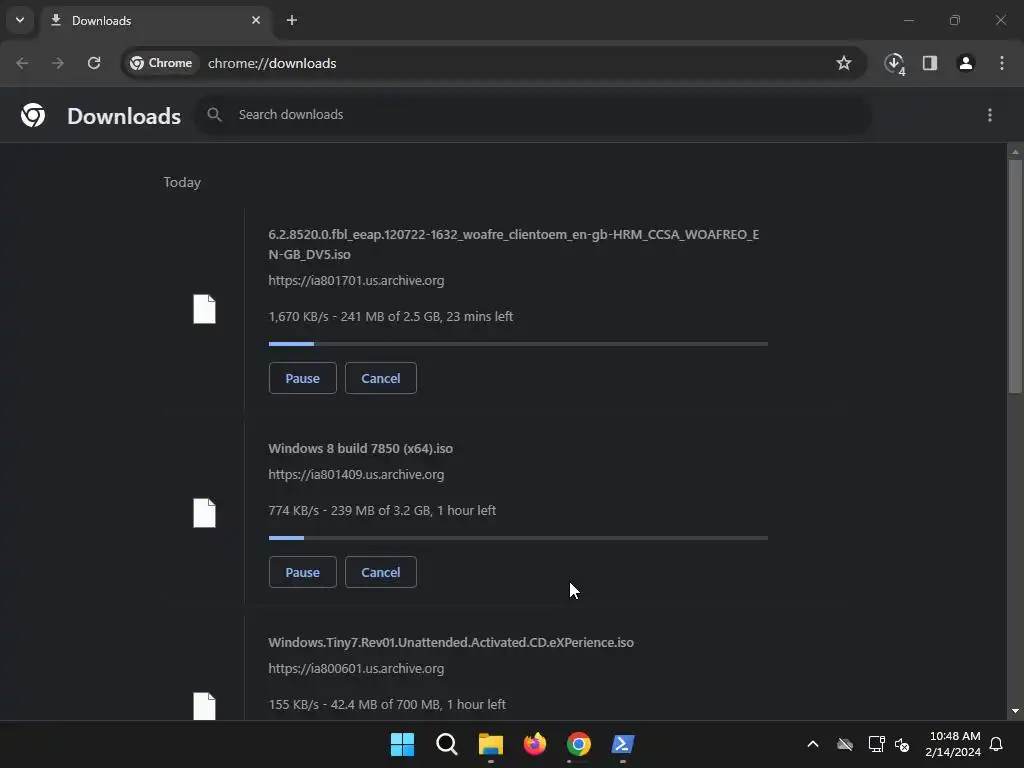The width and height of the screenshot is (1024, 768).
Task: Click the OneDrive cloud tray icon
Action: point(845,744)
